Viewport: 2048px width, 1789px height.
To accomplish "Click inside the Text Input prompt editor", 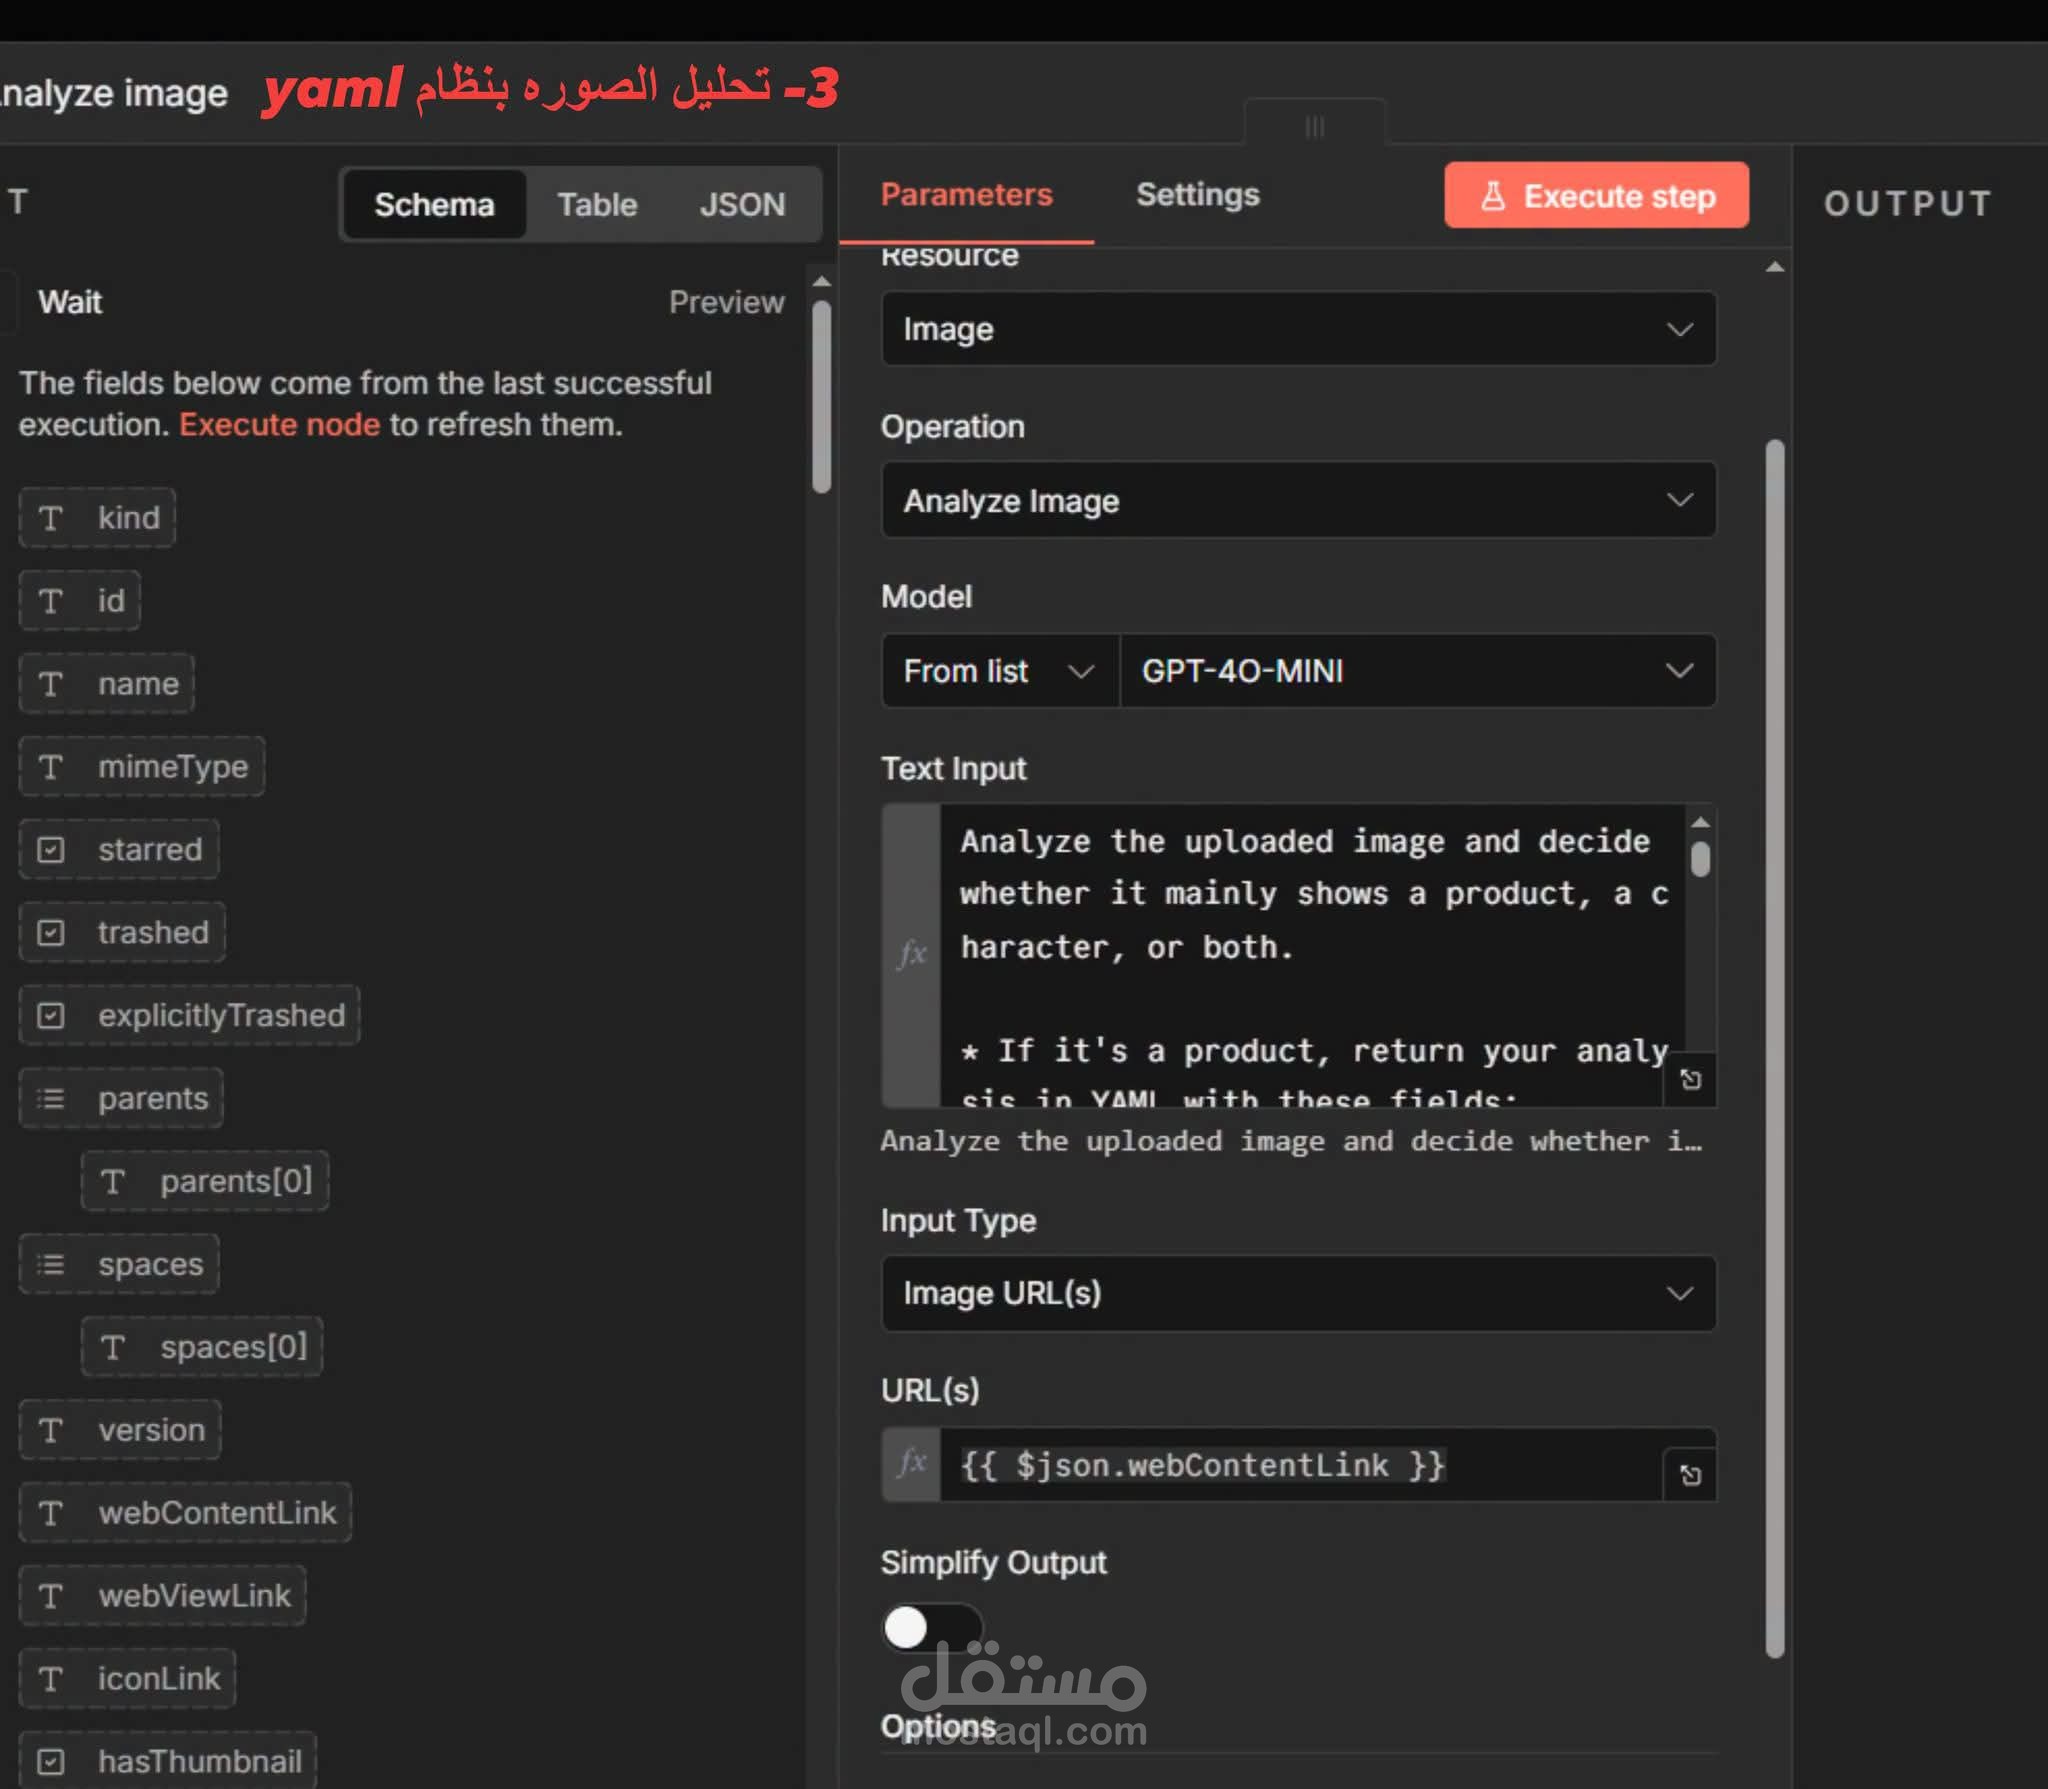I will click(1312, 954).
